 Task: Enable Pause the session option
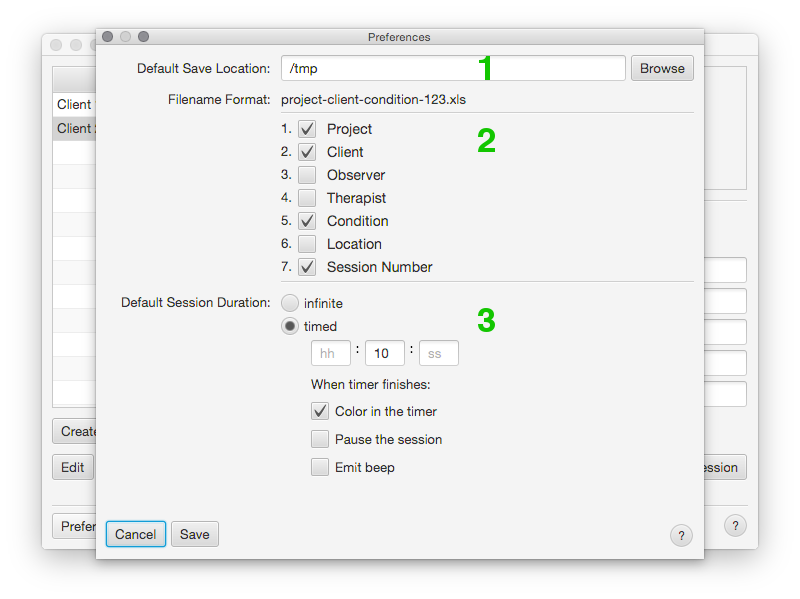coord(320,439)
